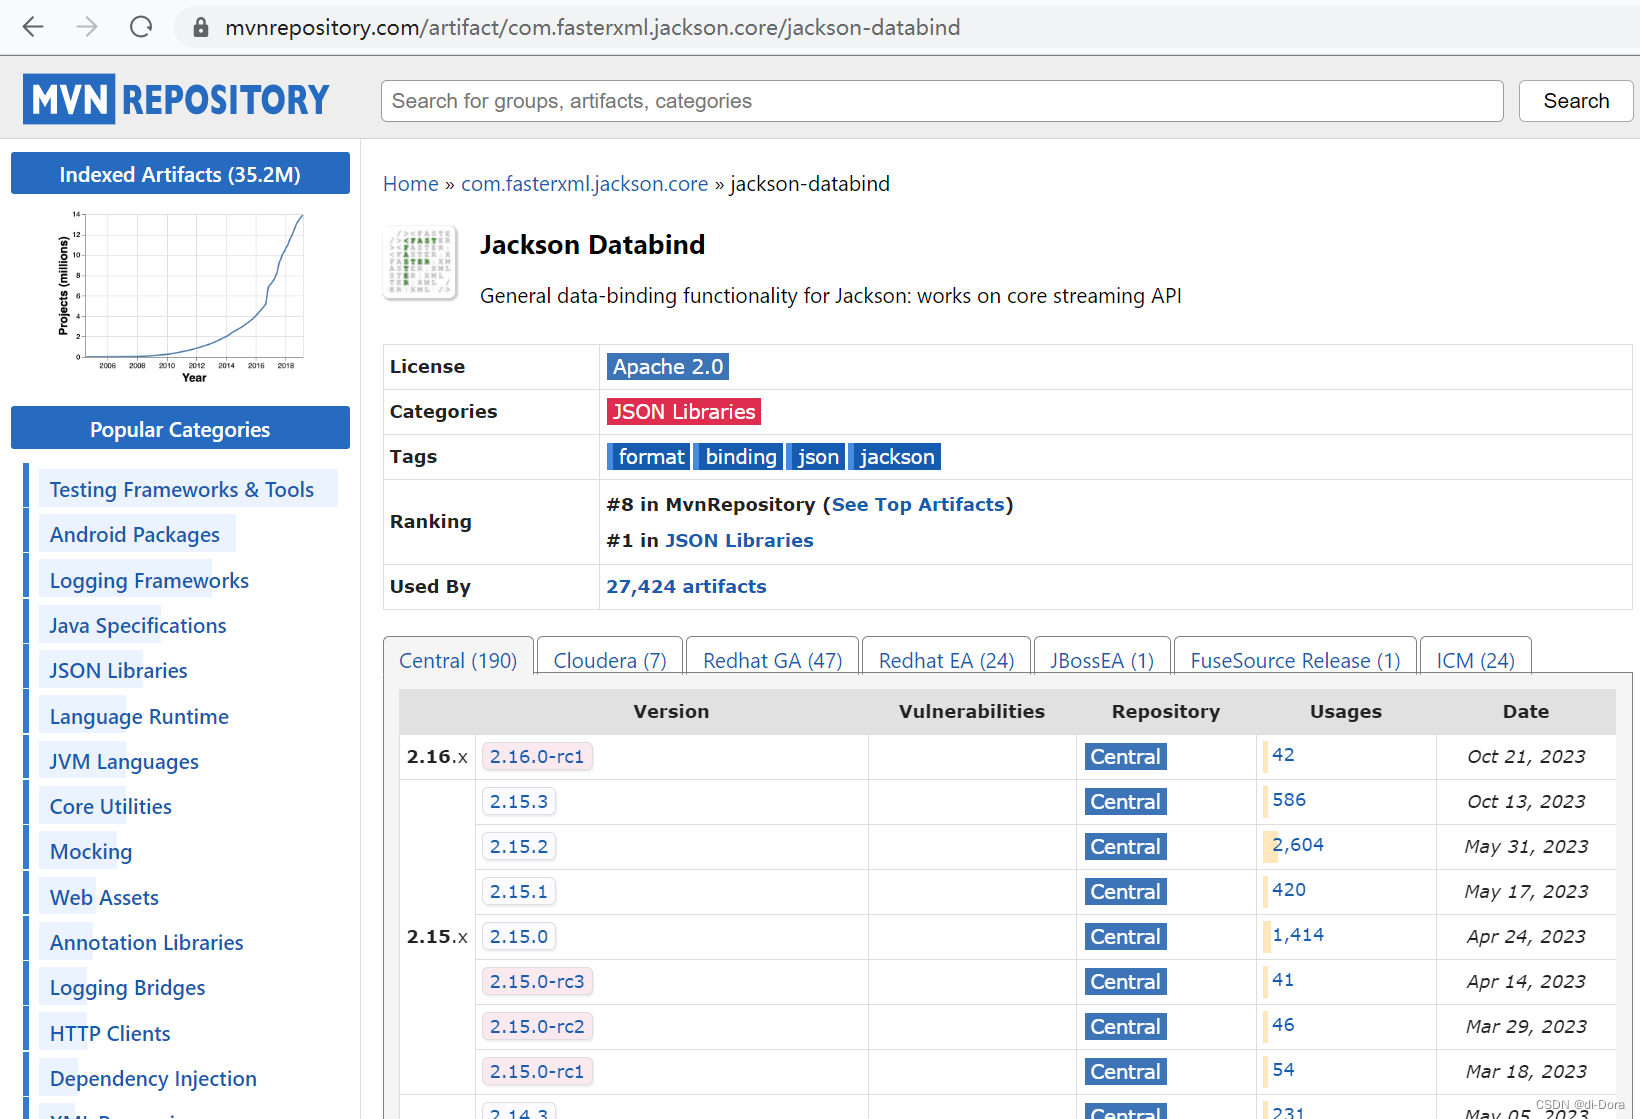Open Web Assets category
This screenshot has width=1640, height=1119.
click(x=104, y=898)
